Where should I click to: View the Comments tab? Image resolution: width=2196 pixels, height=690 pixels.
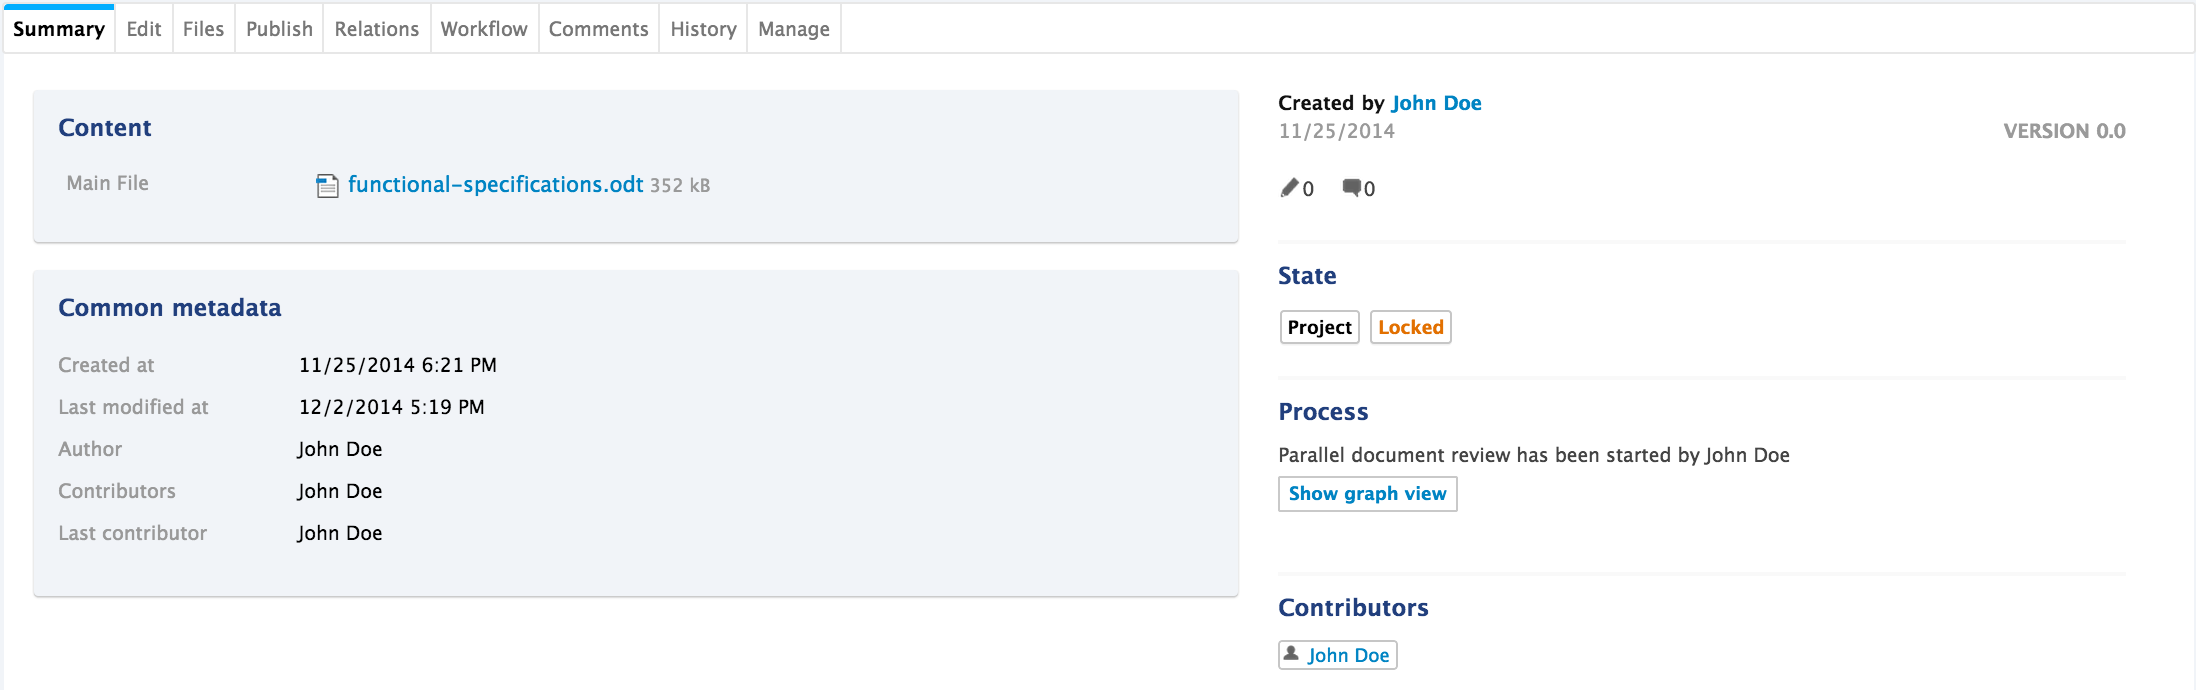[598, 29]
